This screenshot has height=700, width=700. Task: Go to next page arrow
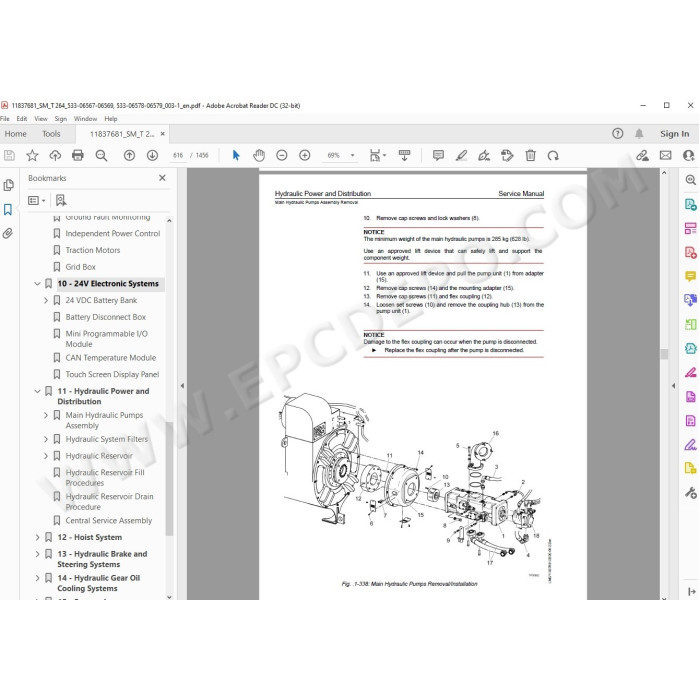pos(152,155)
